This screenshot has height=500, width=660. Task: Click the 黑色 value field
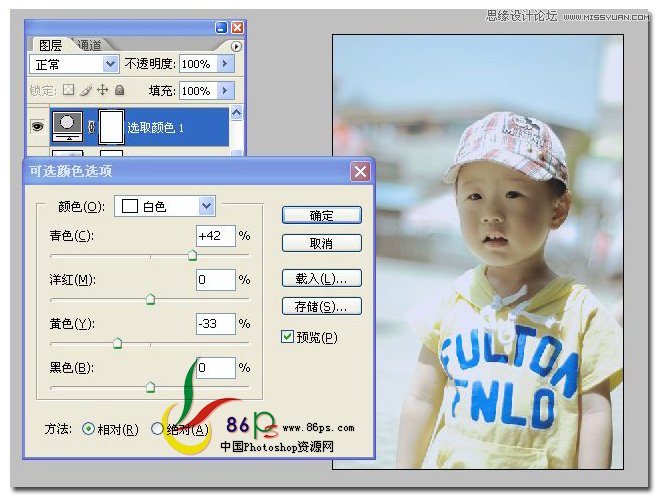(216, 368)
